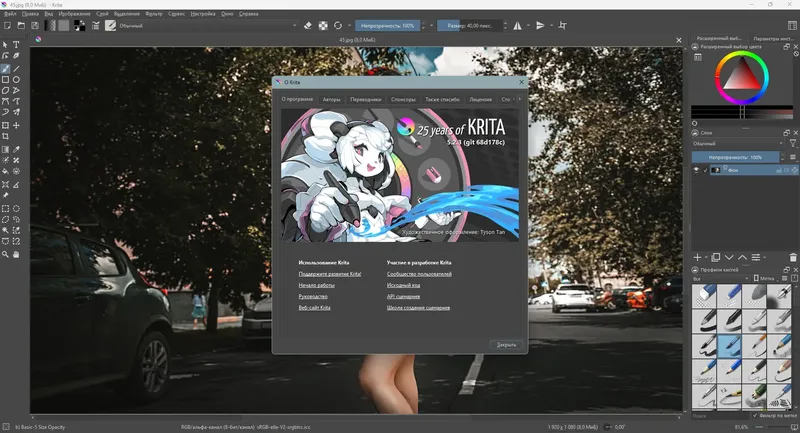800x433 pixels.
Task: Click the save document floppy icon
Action: click(35, 26)
